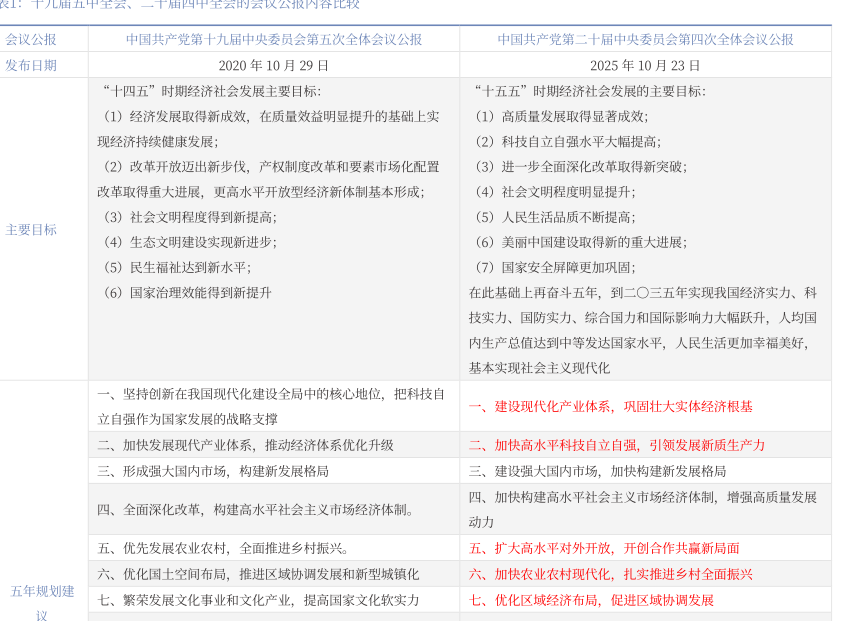Click the 第十九届中央委员会第五次全体会议公报 column header
Image resolution: width=844 pixels, height=621 pixels.
(273, 39)
